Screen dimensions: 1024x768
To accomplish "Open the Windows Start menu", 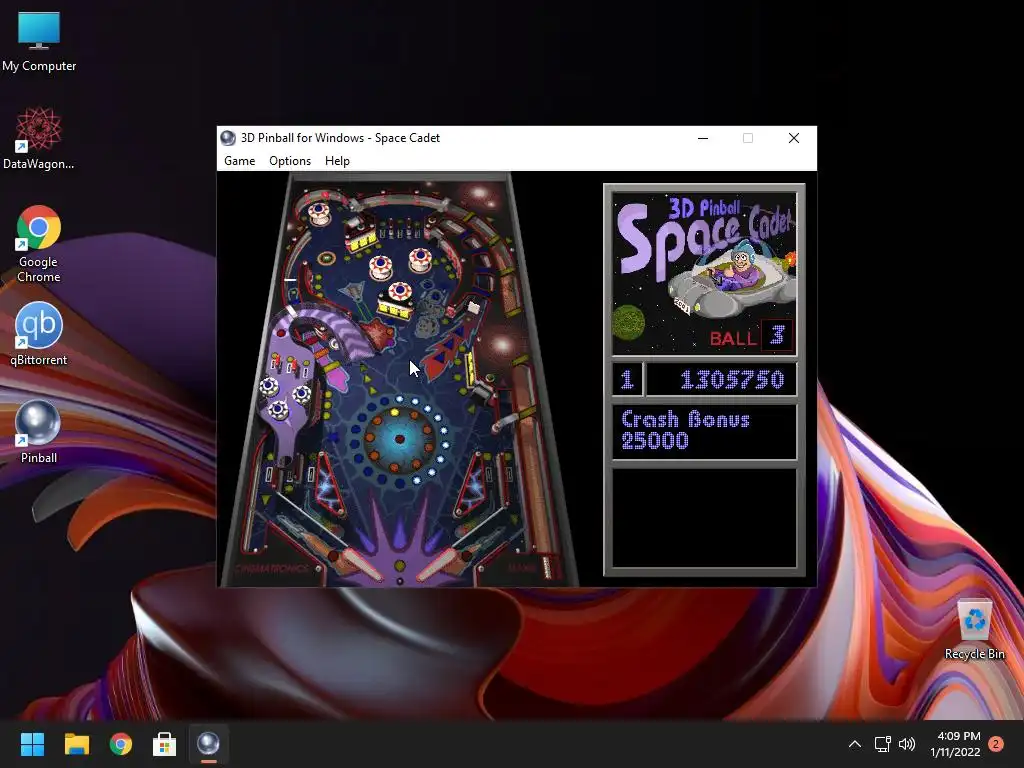I will tap(32, 744).
